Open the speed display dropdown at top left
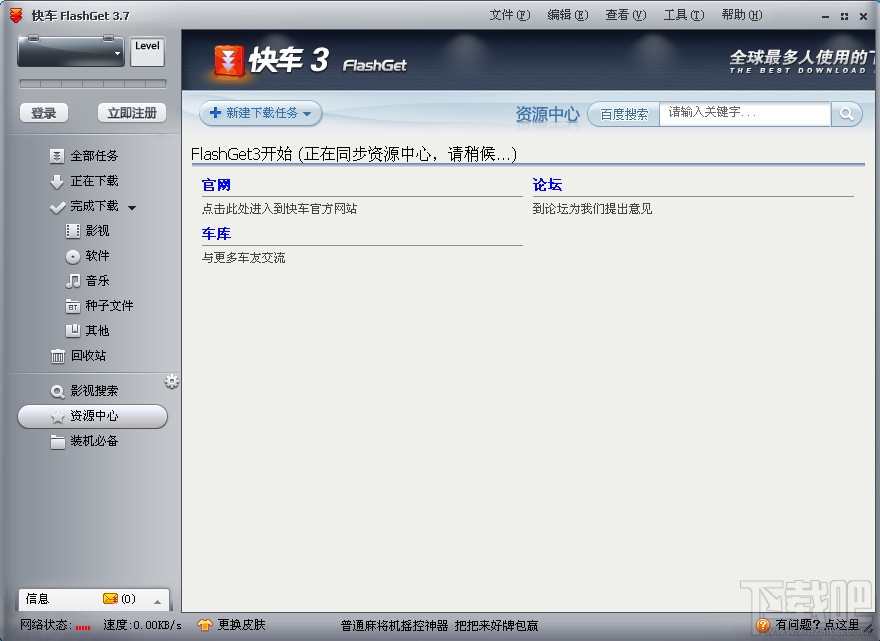880x641 pixels. [117, 53]
